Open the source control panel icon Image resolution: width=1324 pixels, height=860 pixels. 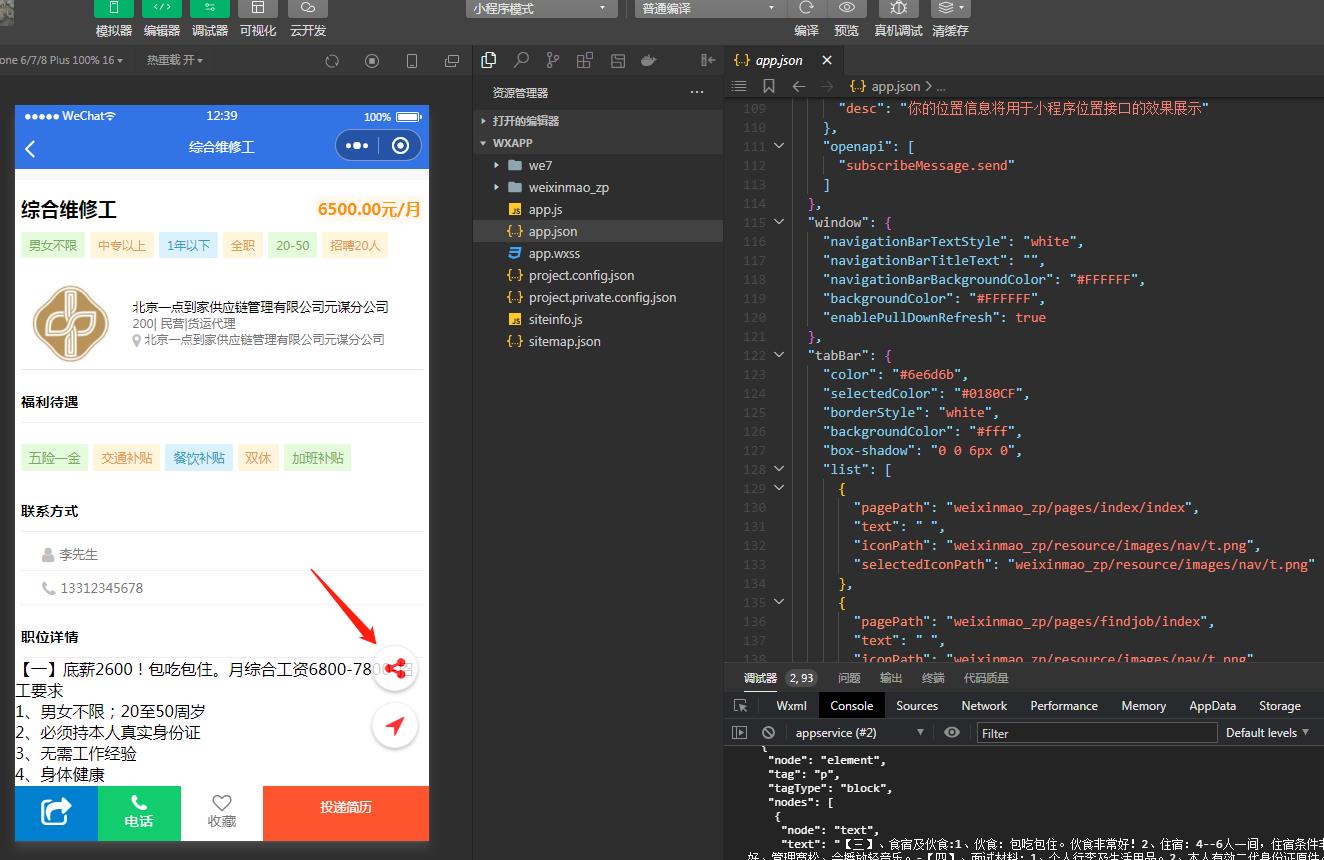pyautogui.click(x=553, y=60)
